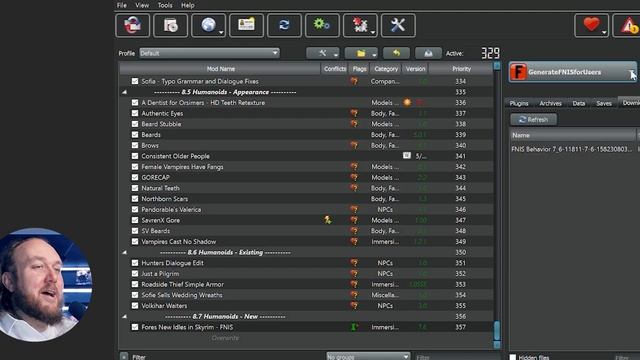
Task: Click the yellow open folders button
Action: (x=361, y=53)
